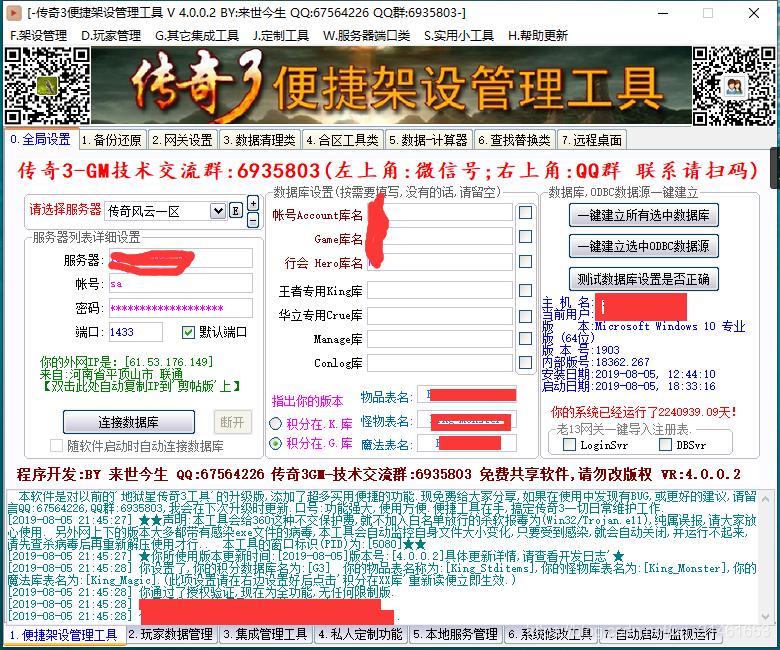Click the 帐号 input field containing sa
780x650 pixels.
[181, 283]
